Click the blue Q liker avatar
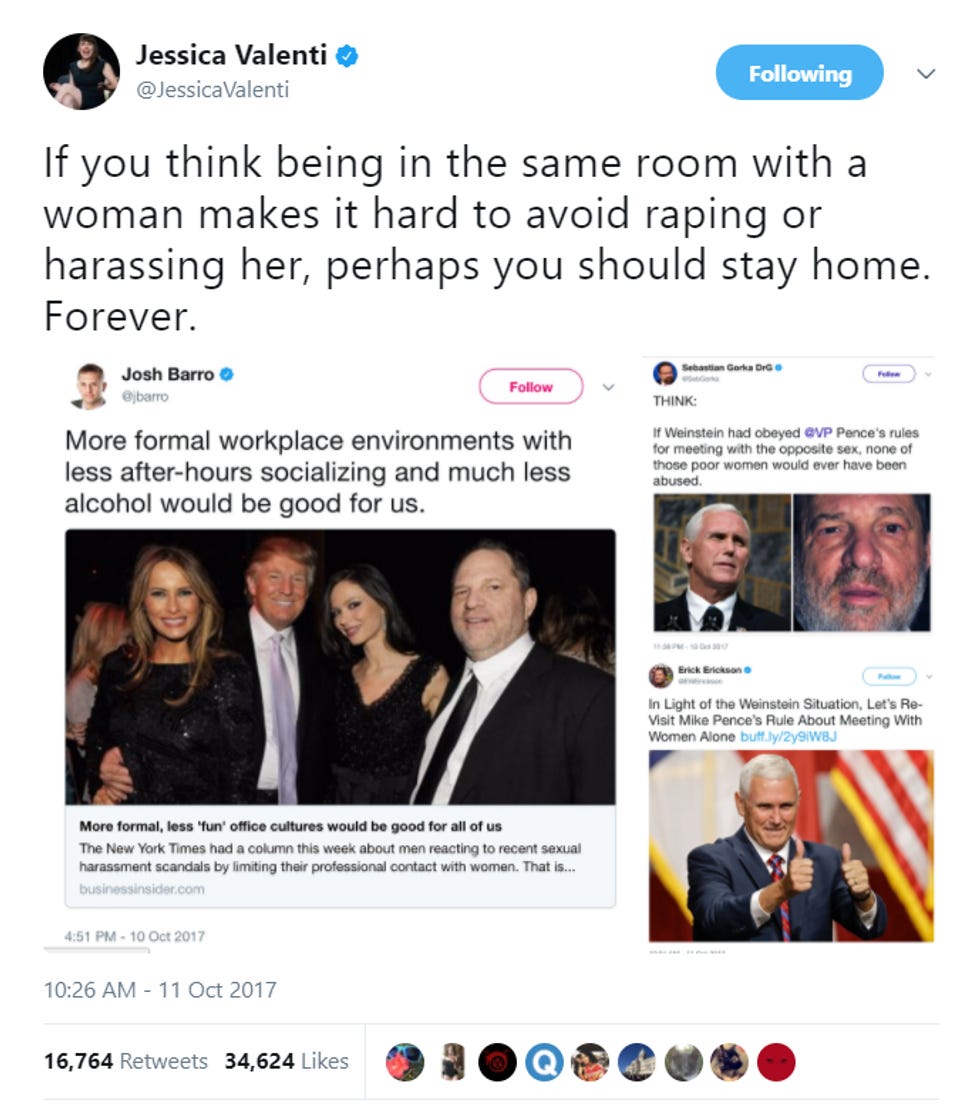The image size is (980, 1104). point(544,1062)
